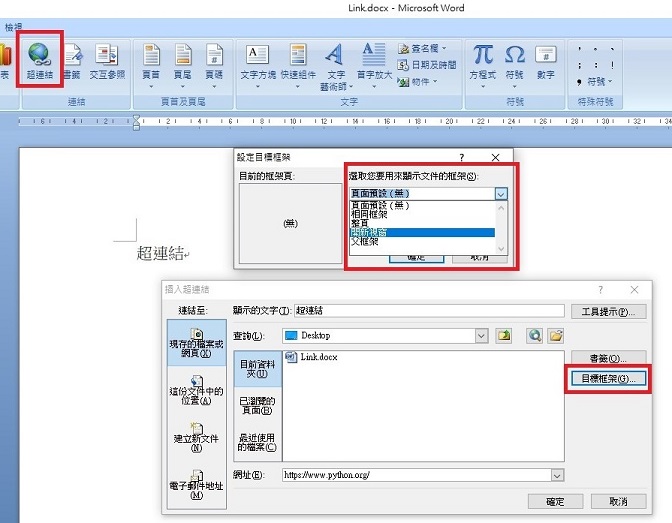Expand the 網址 address dropdown arrow
672x523 pixels.
556,476
